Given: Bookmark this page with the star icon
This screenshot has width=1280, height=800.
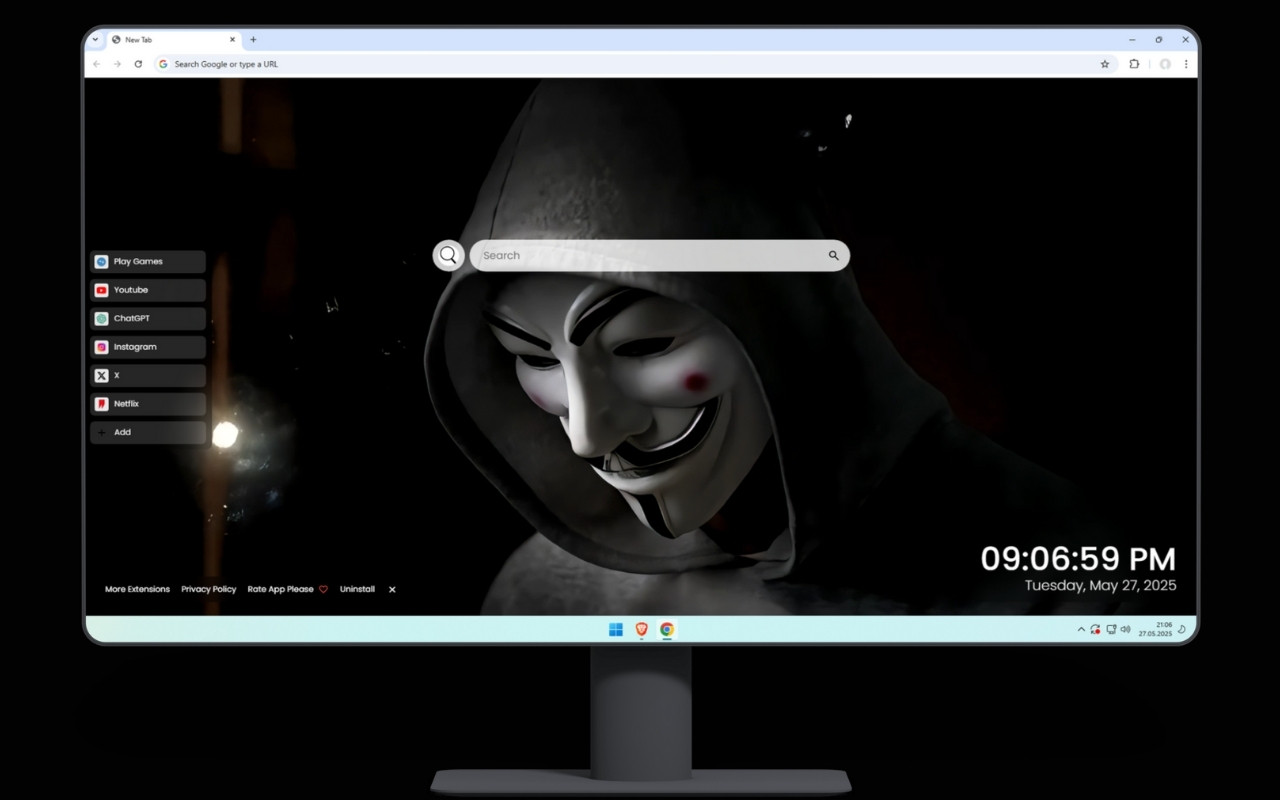Looking at the screenshot, I should [x=1105, y=64].
